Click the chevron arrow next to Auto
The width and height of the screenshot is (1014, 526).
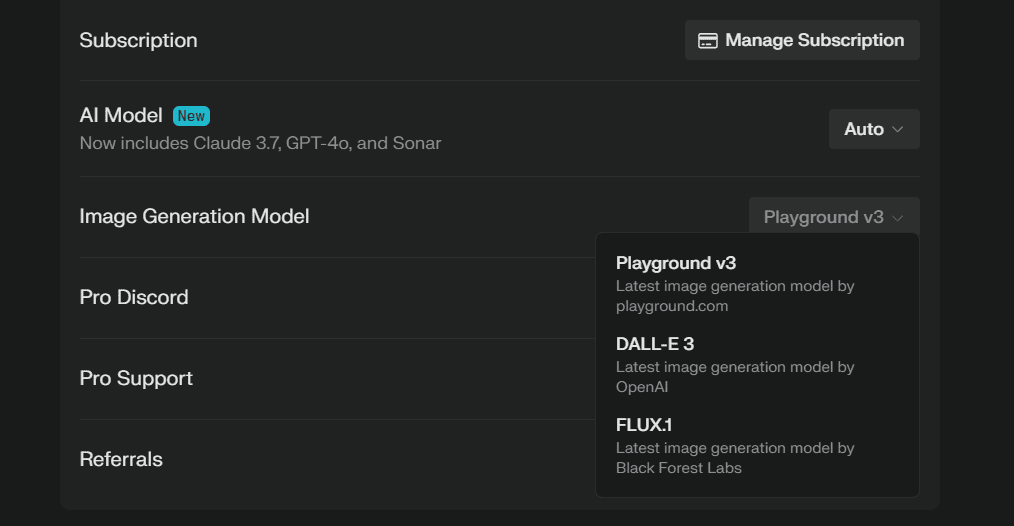[898, 129]
